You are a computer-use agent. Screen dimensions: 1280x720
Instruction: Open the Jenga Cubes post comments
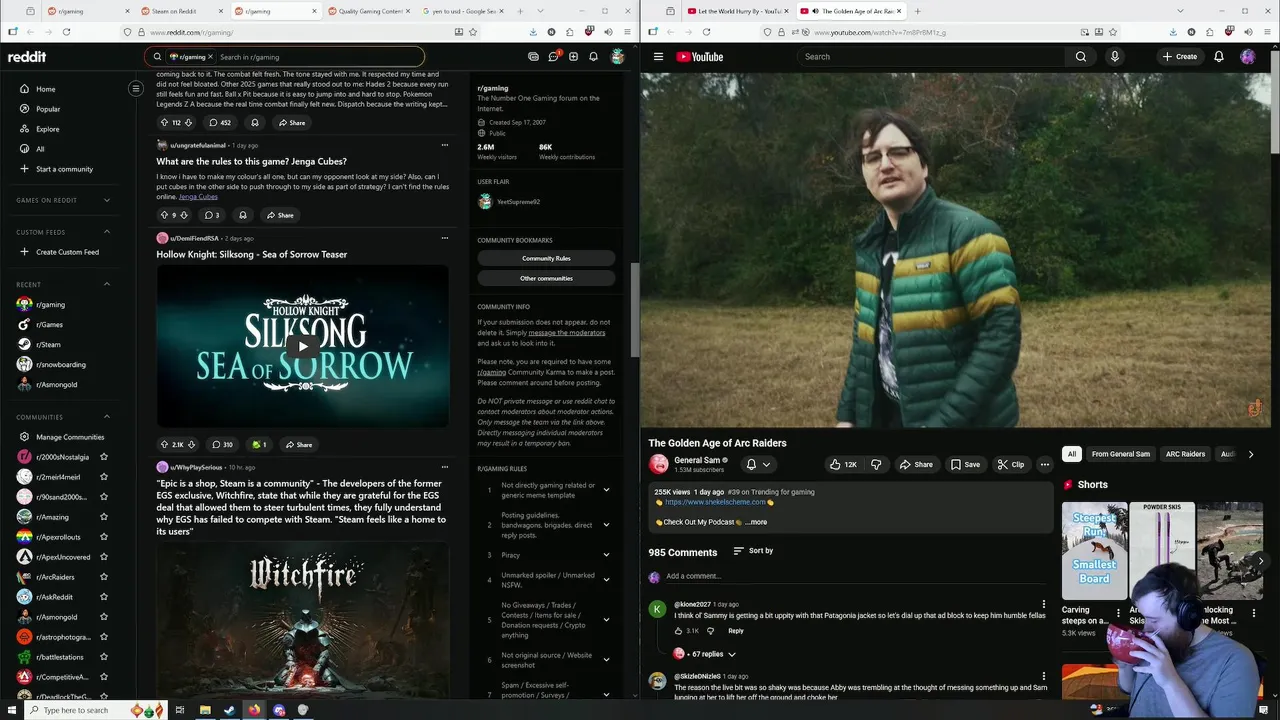tap(212, 215)
